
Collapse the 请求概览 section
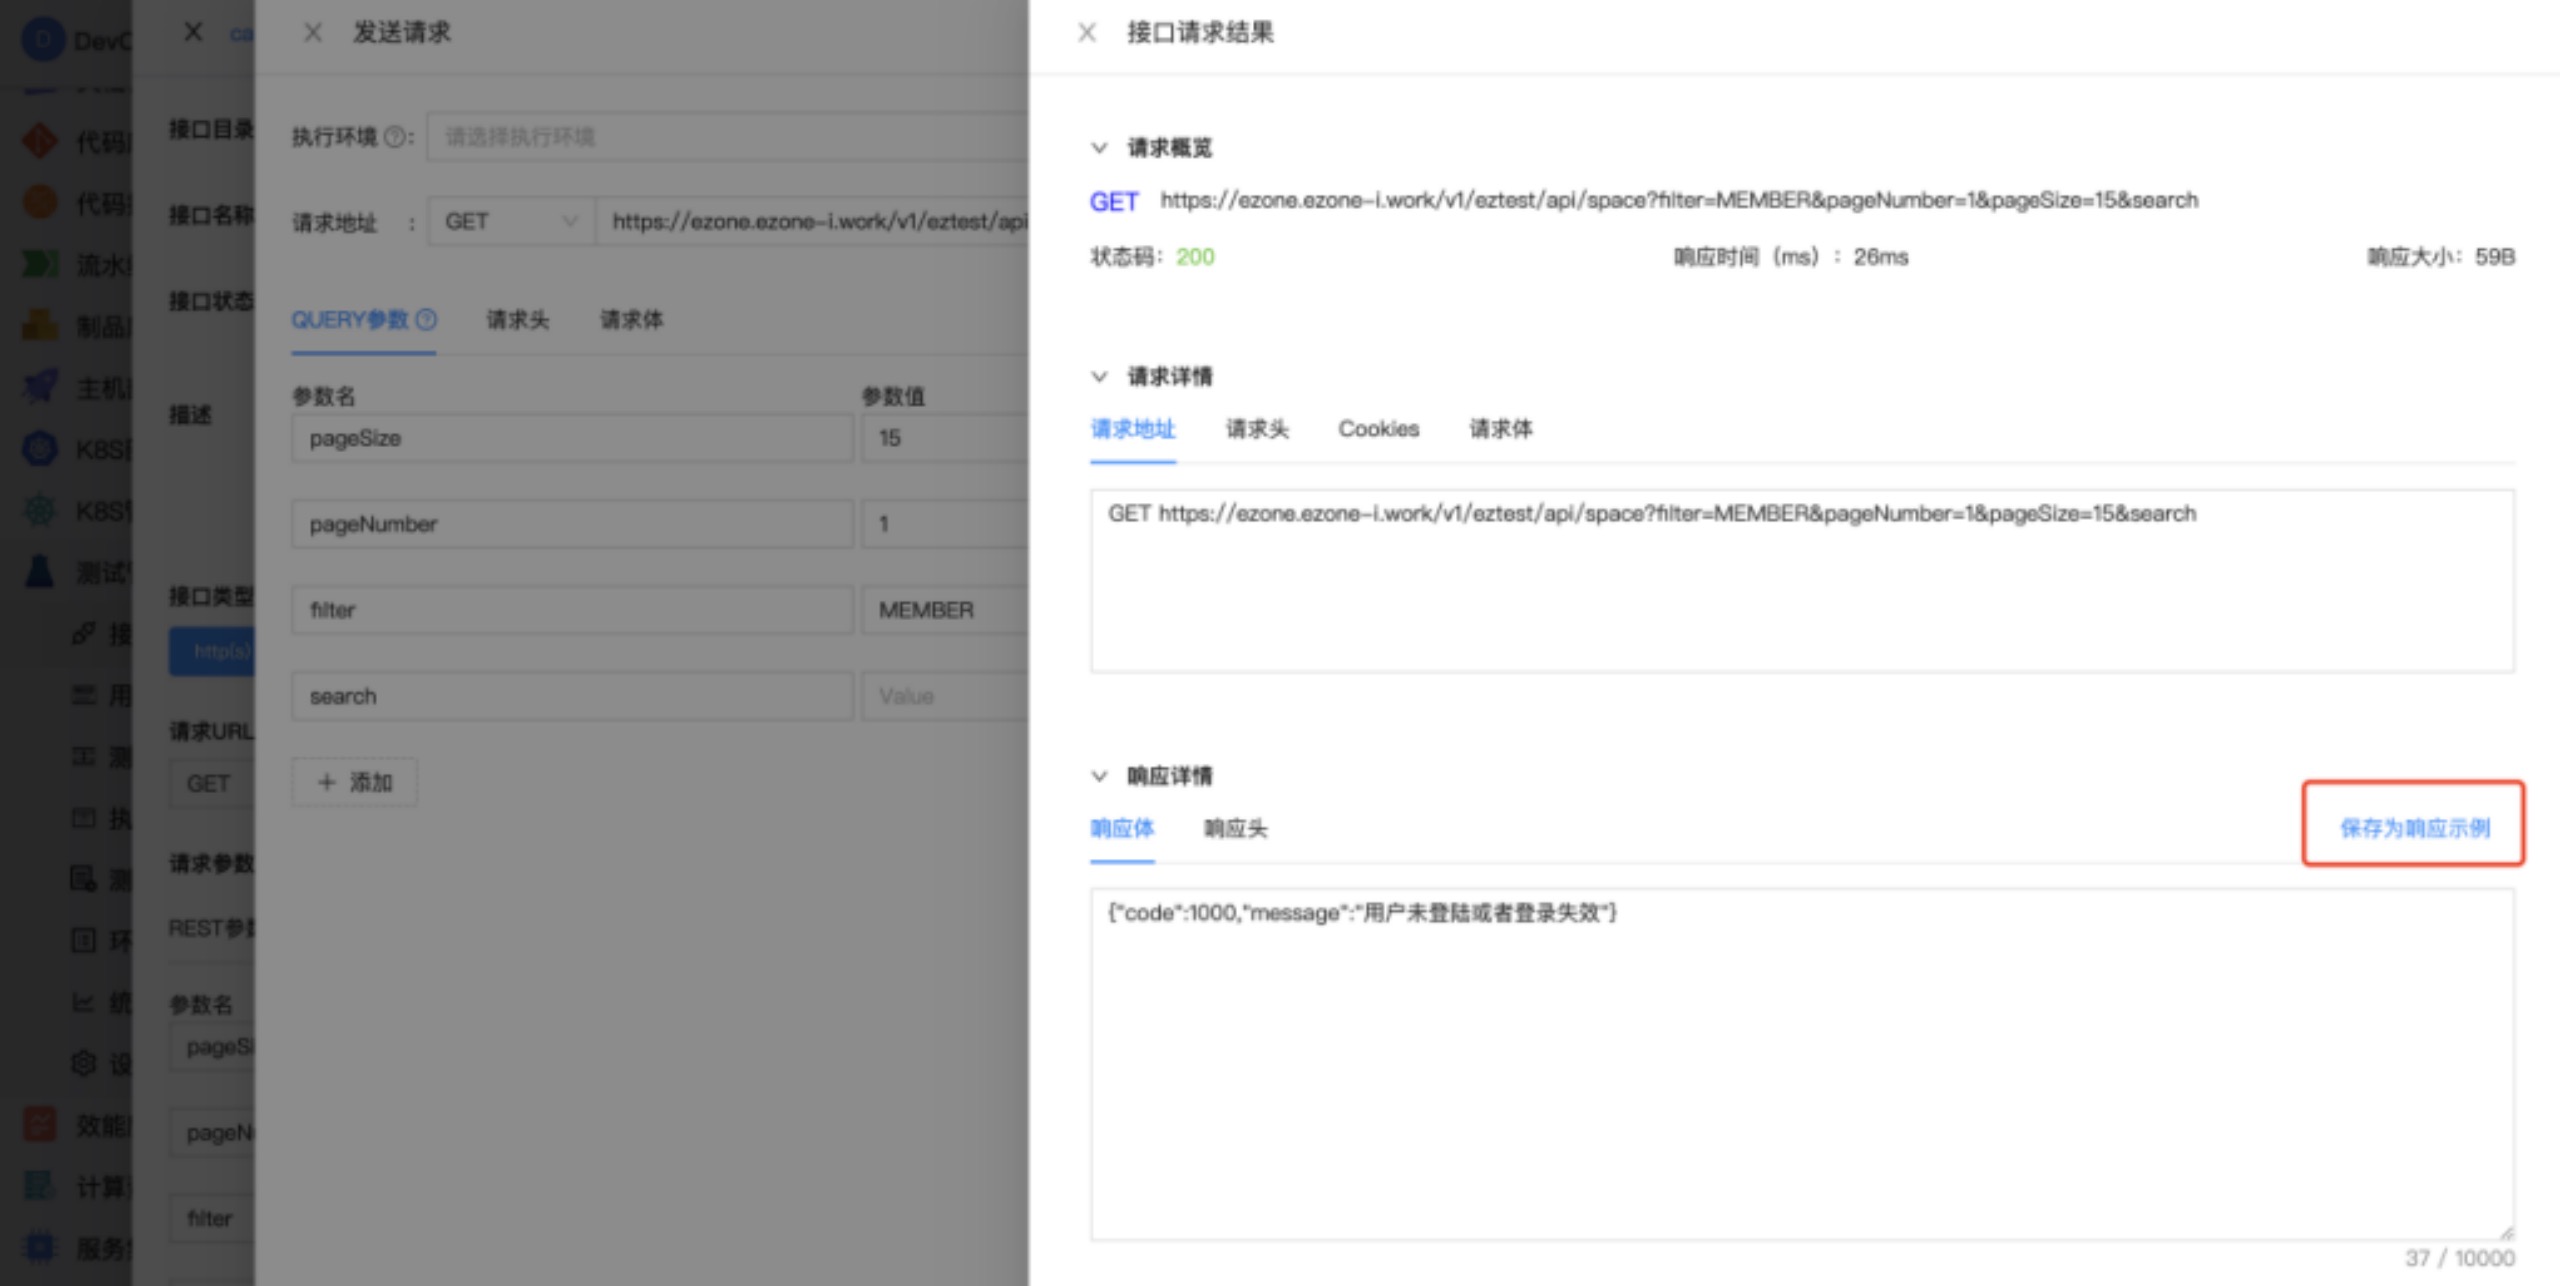[1098, 148]
